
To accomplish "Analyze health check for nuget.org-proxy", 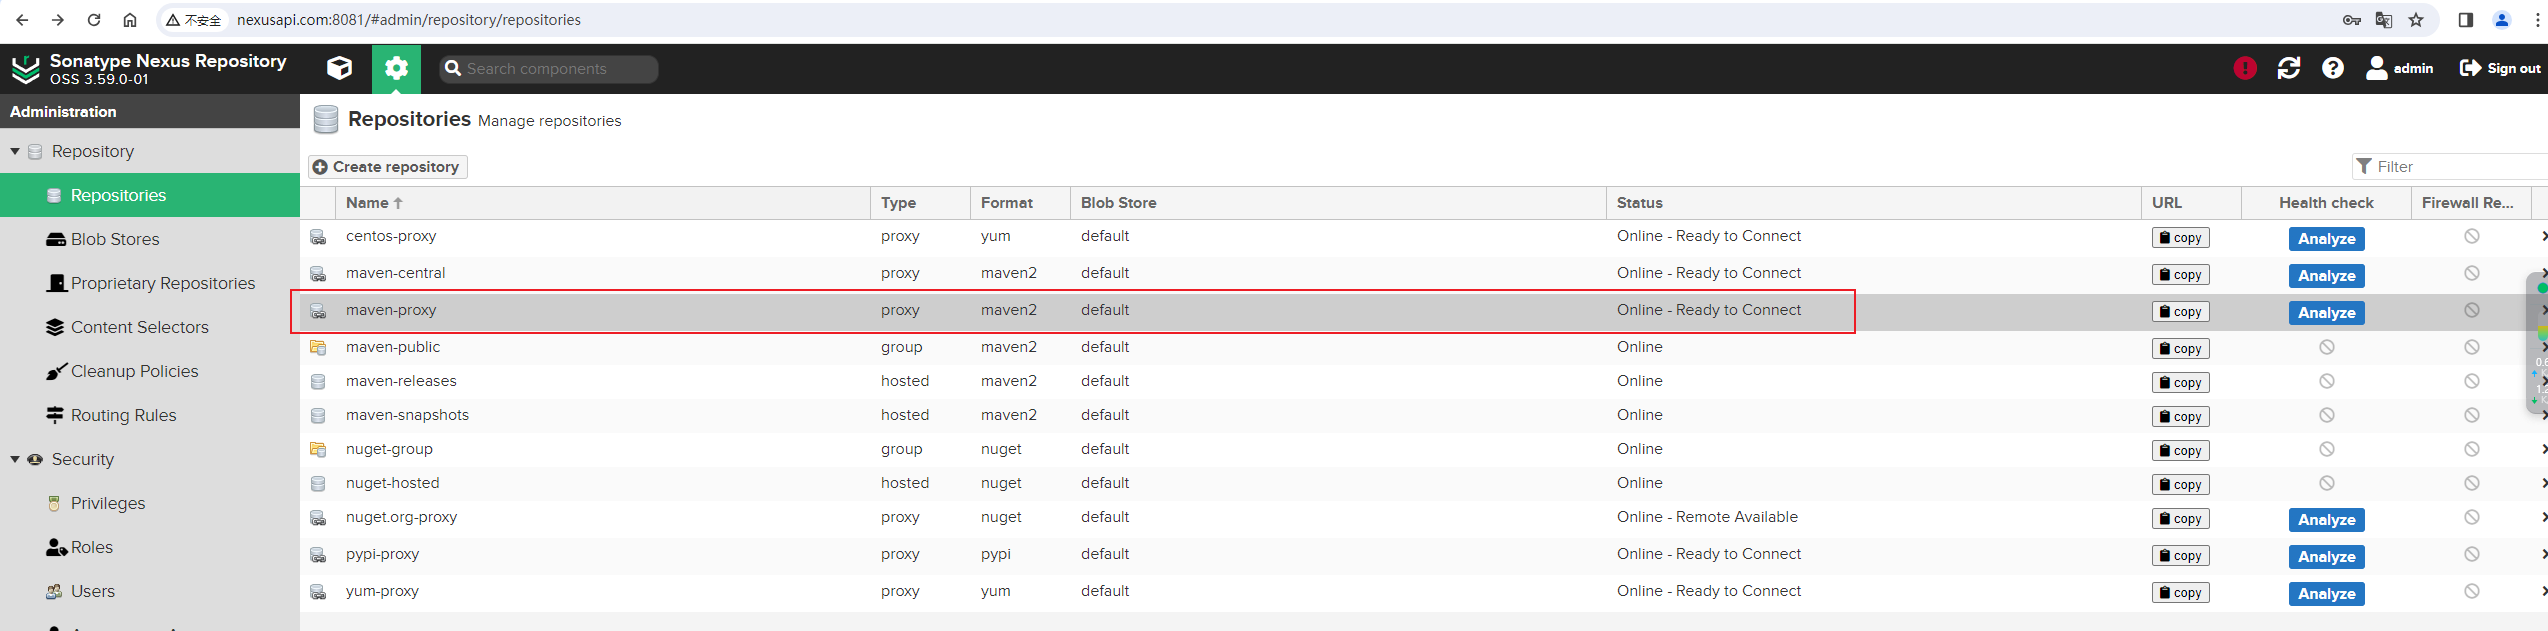I will tap(2326, 520).
